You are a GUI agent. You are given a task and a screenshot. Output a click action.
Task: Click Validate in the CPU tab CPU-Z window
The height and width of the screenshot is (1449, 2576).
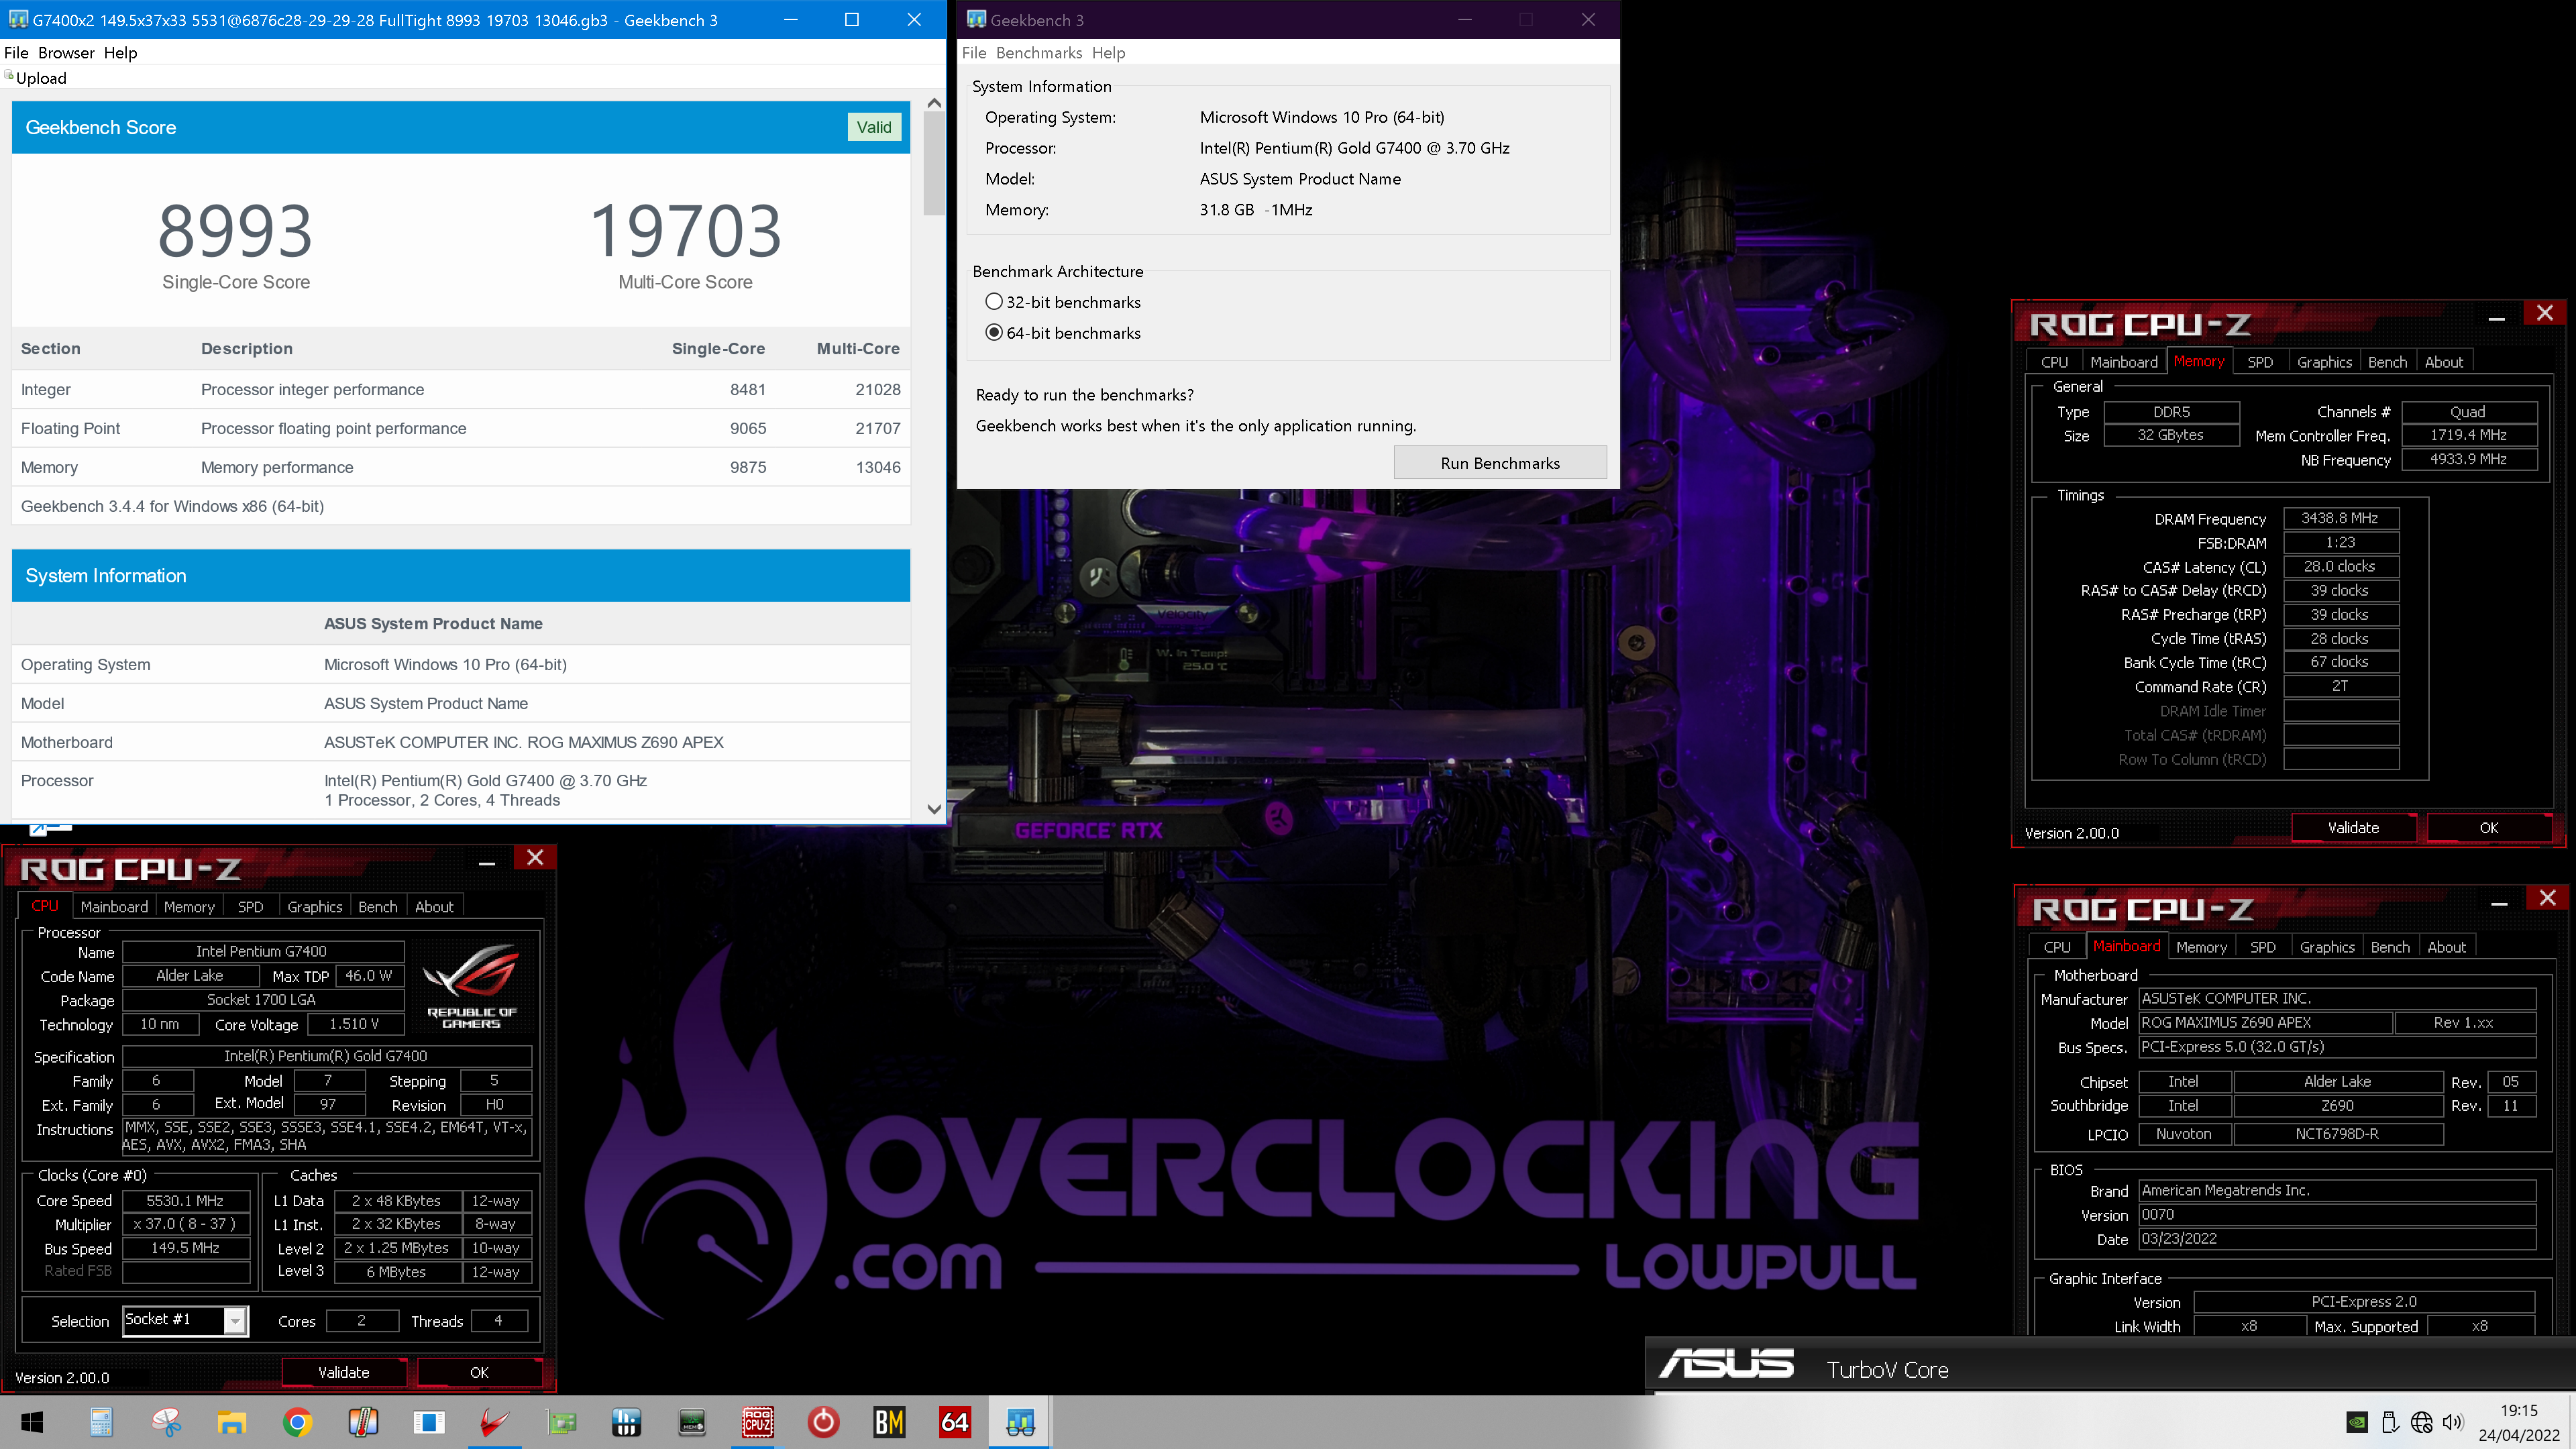[x=344, y=1372]
